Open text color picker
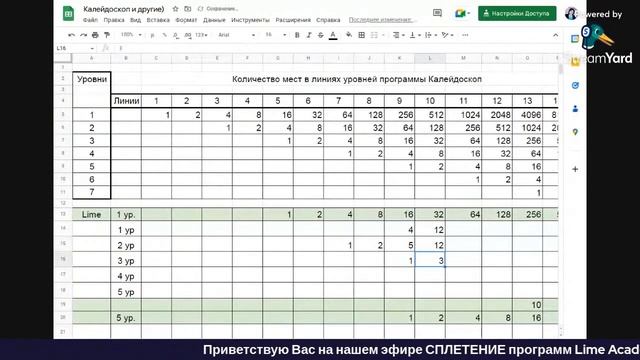Viewport: 640px width, 360px height. pos(333,35)
